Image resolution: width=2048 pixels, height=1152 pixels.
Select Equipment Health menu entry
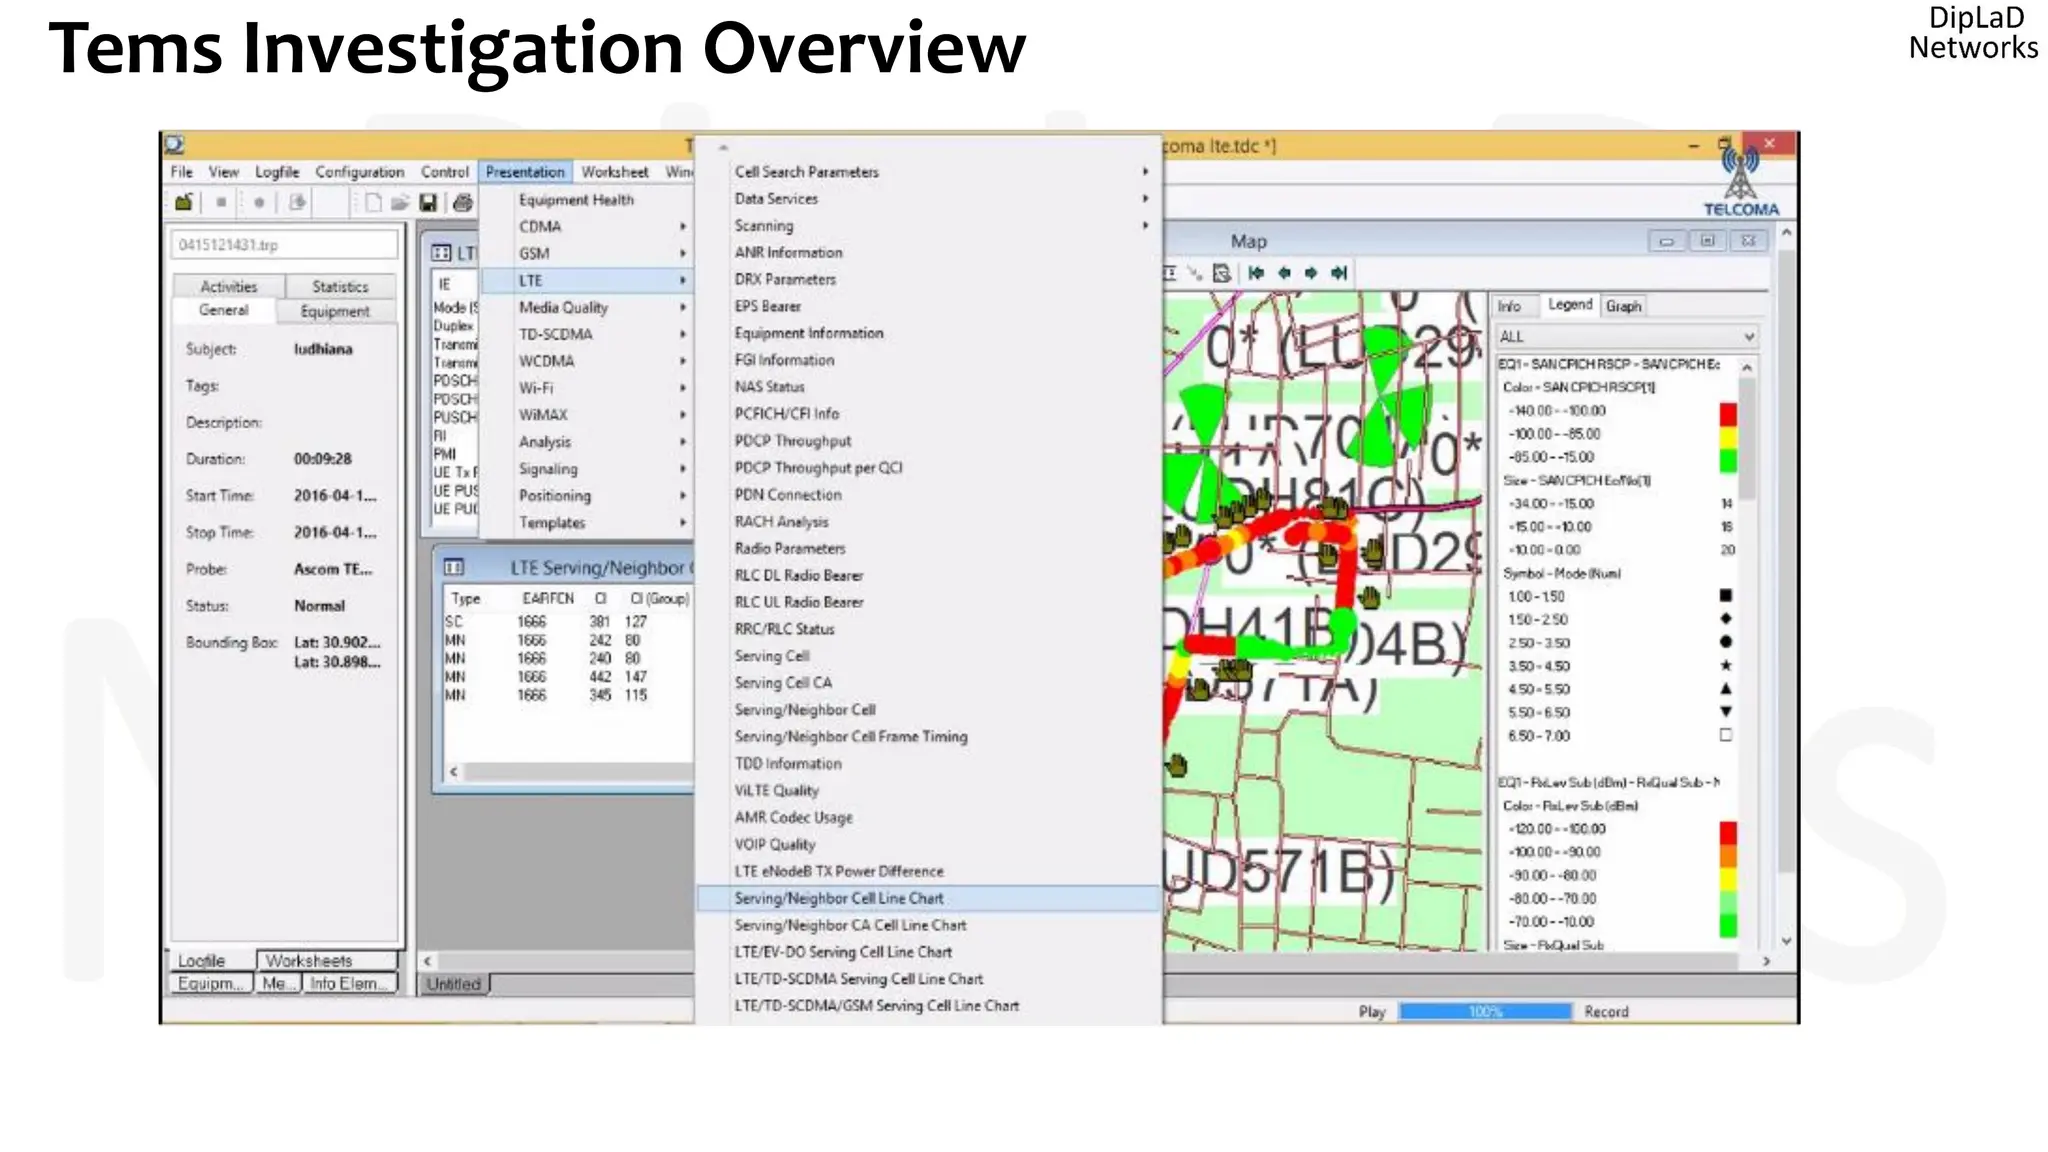[x=588, y=200]
